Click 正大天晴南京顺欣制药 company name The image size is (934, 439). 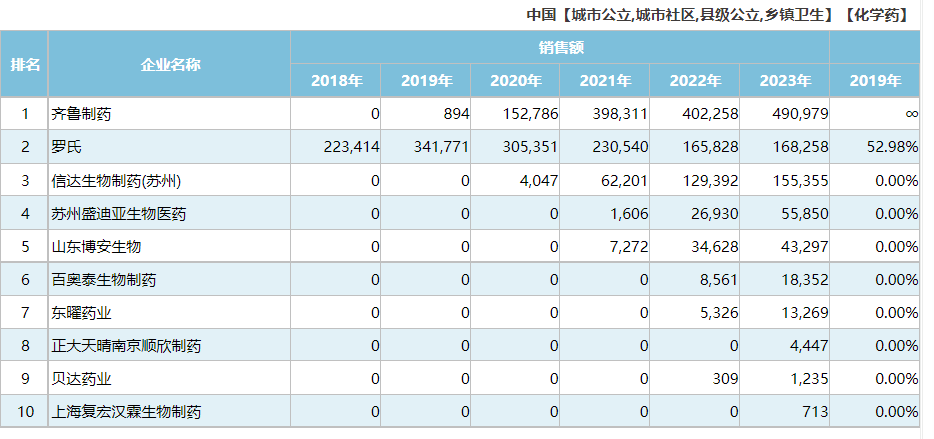126,346
